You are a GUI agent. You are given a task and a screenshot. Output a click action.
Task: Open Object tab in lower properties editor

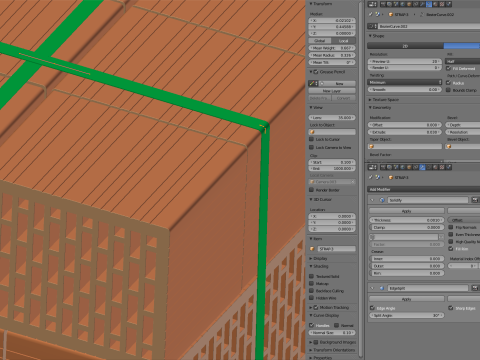[x=409, y=167]
